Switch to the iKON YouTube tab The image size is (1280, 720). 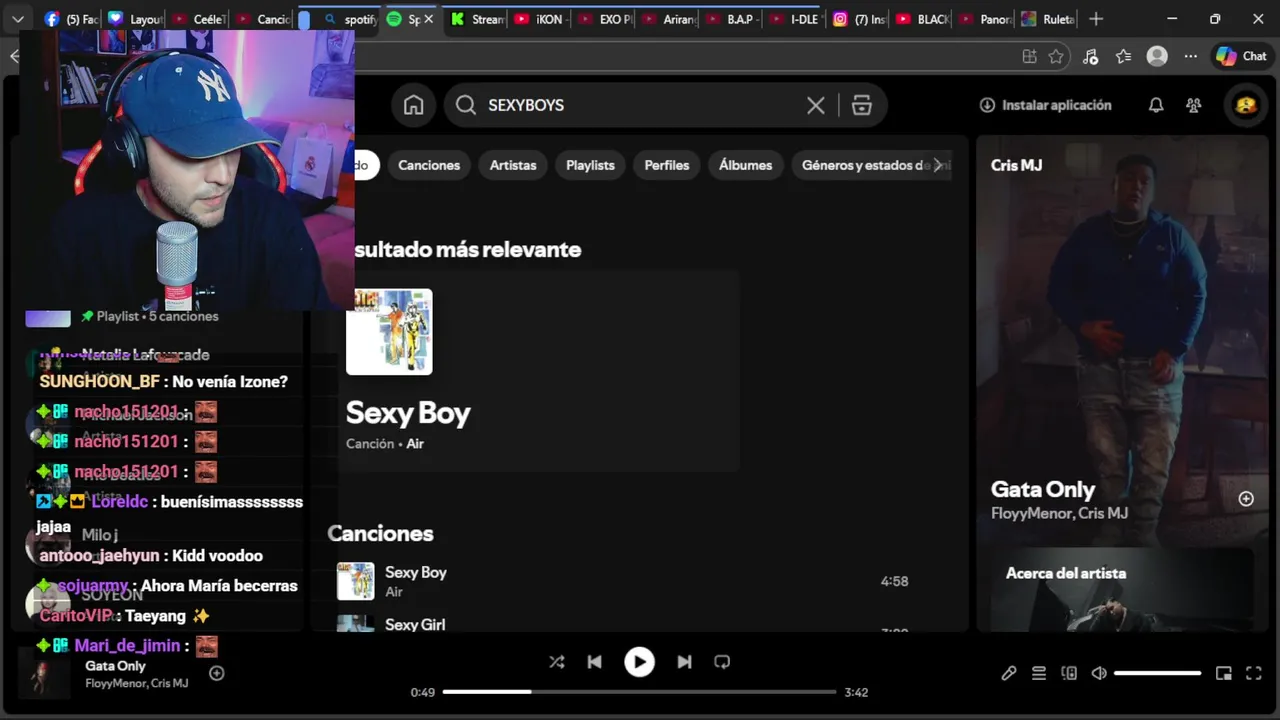540,19
